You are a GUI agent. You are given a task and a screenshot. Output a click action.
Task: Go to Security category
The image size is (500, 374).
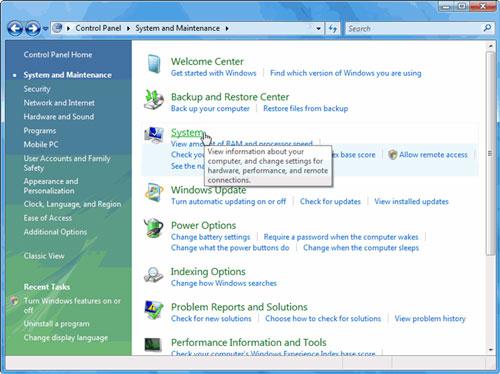[37, 89]
